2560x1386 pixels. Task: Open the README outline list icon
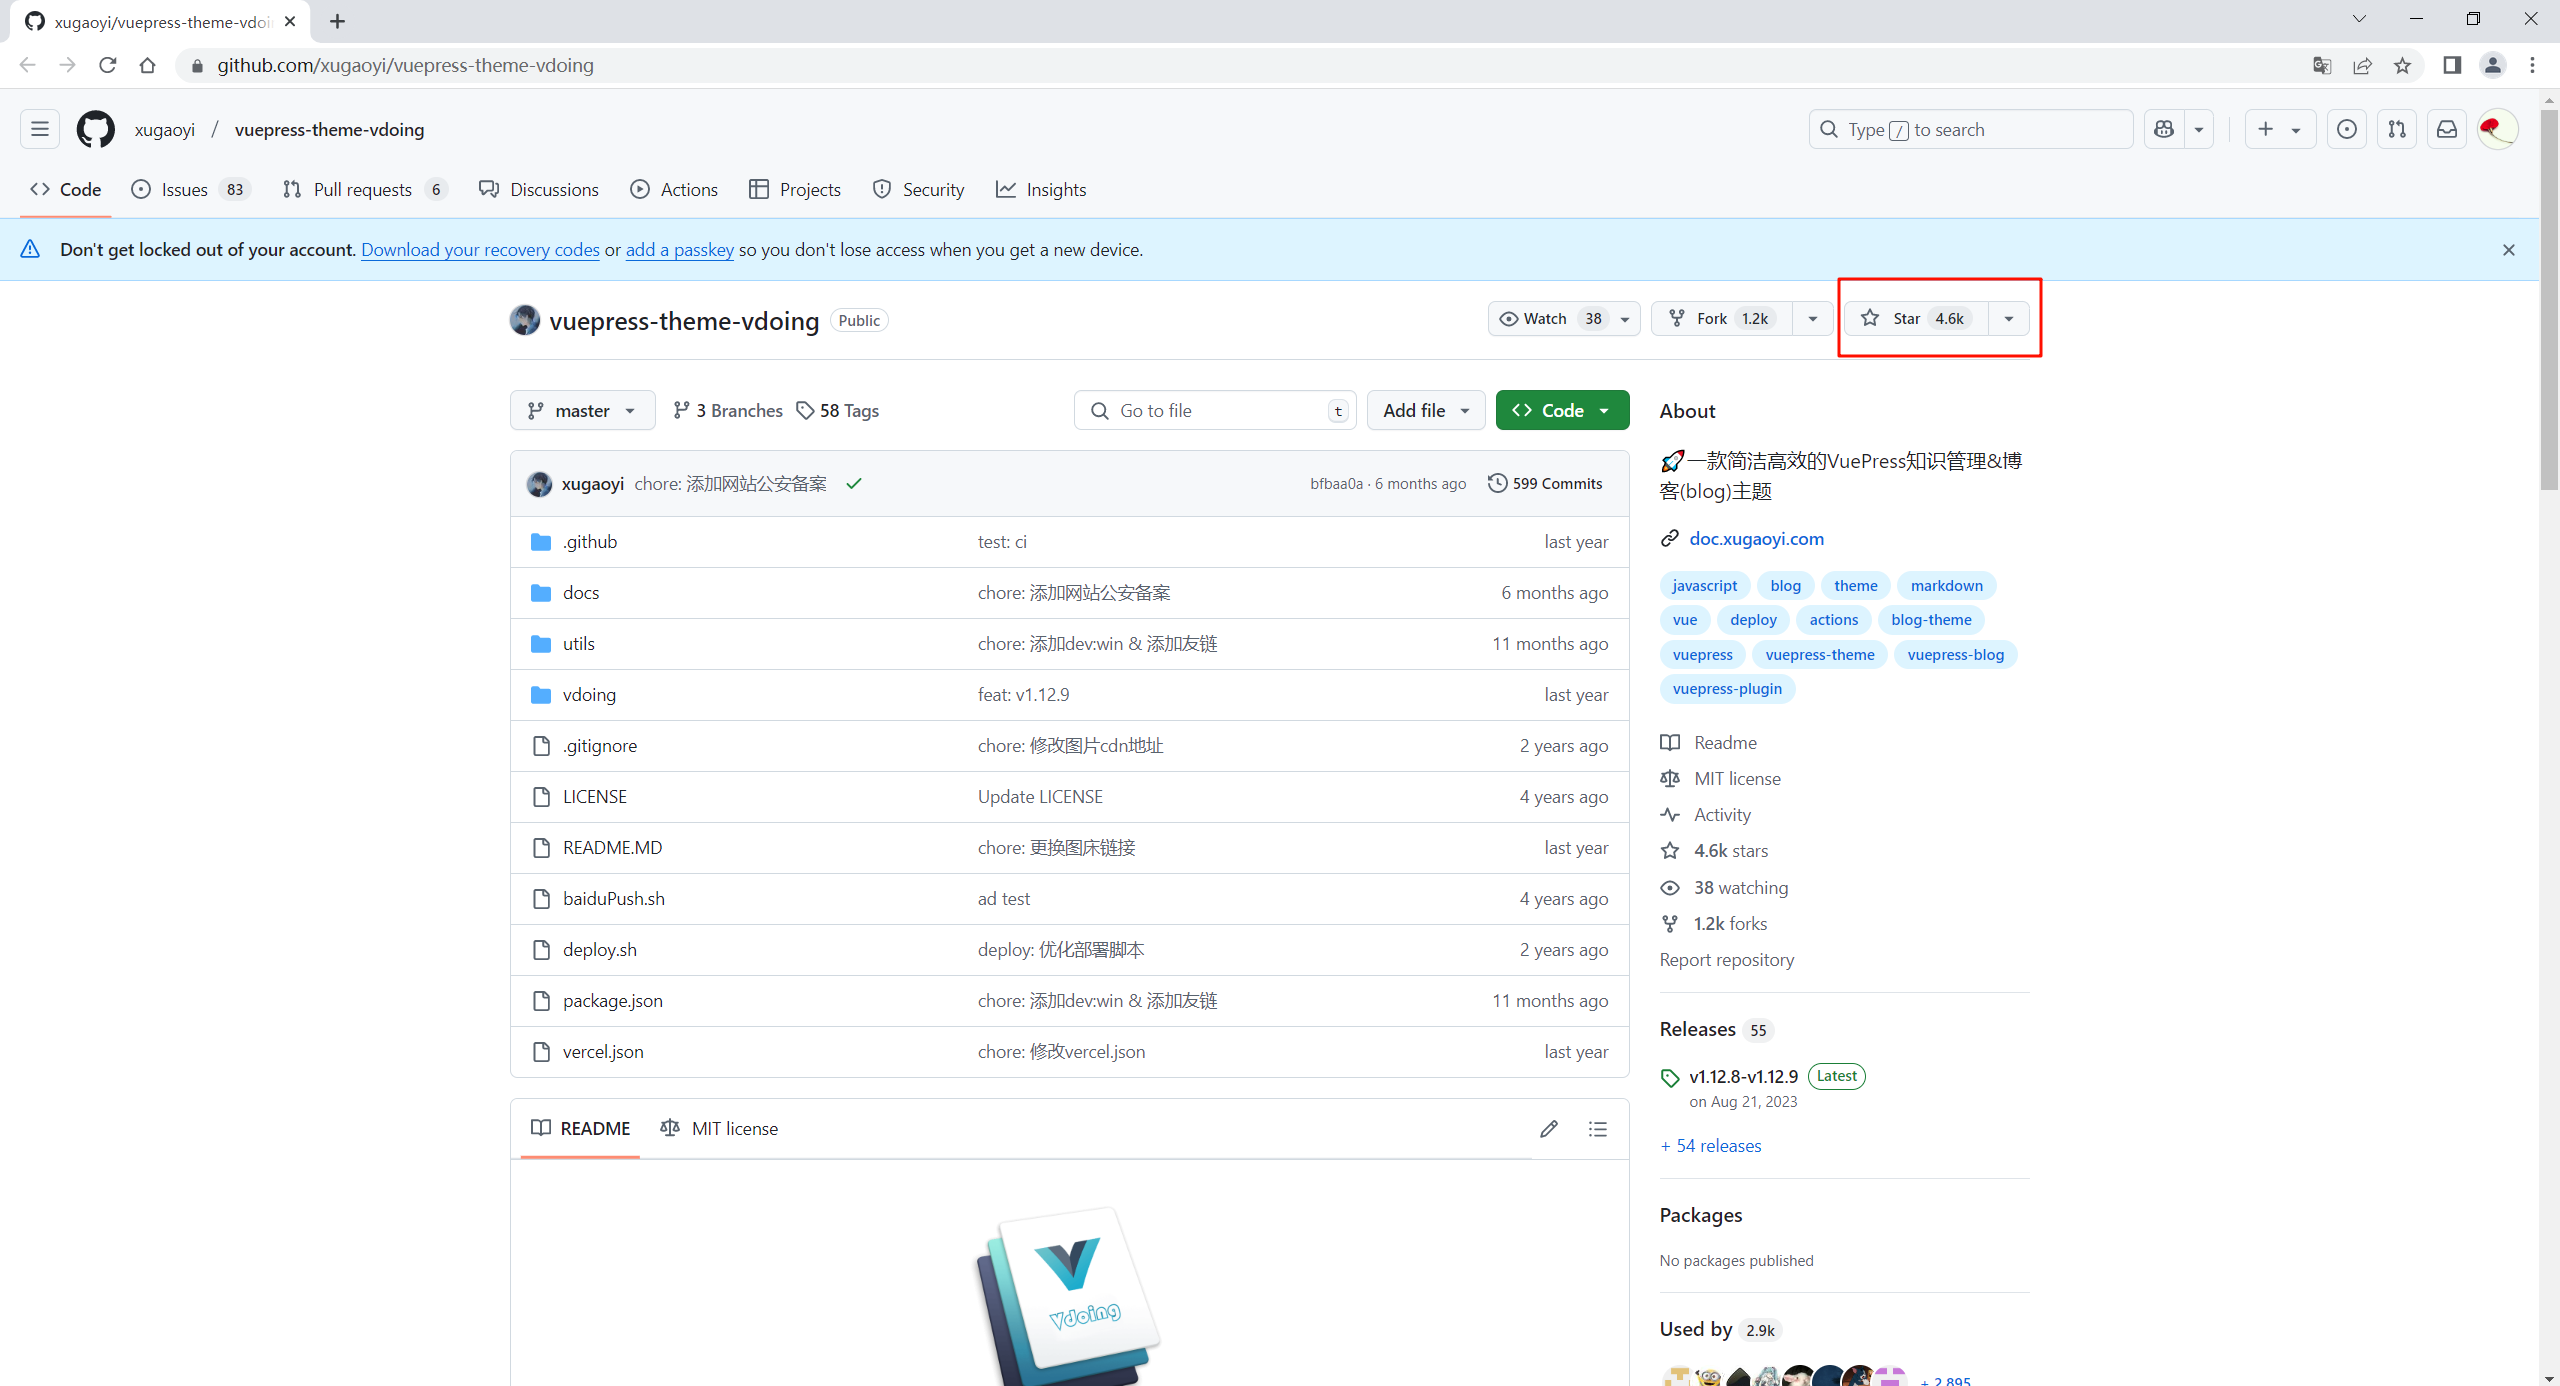[1598, 1128]
